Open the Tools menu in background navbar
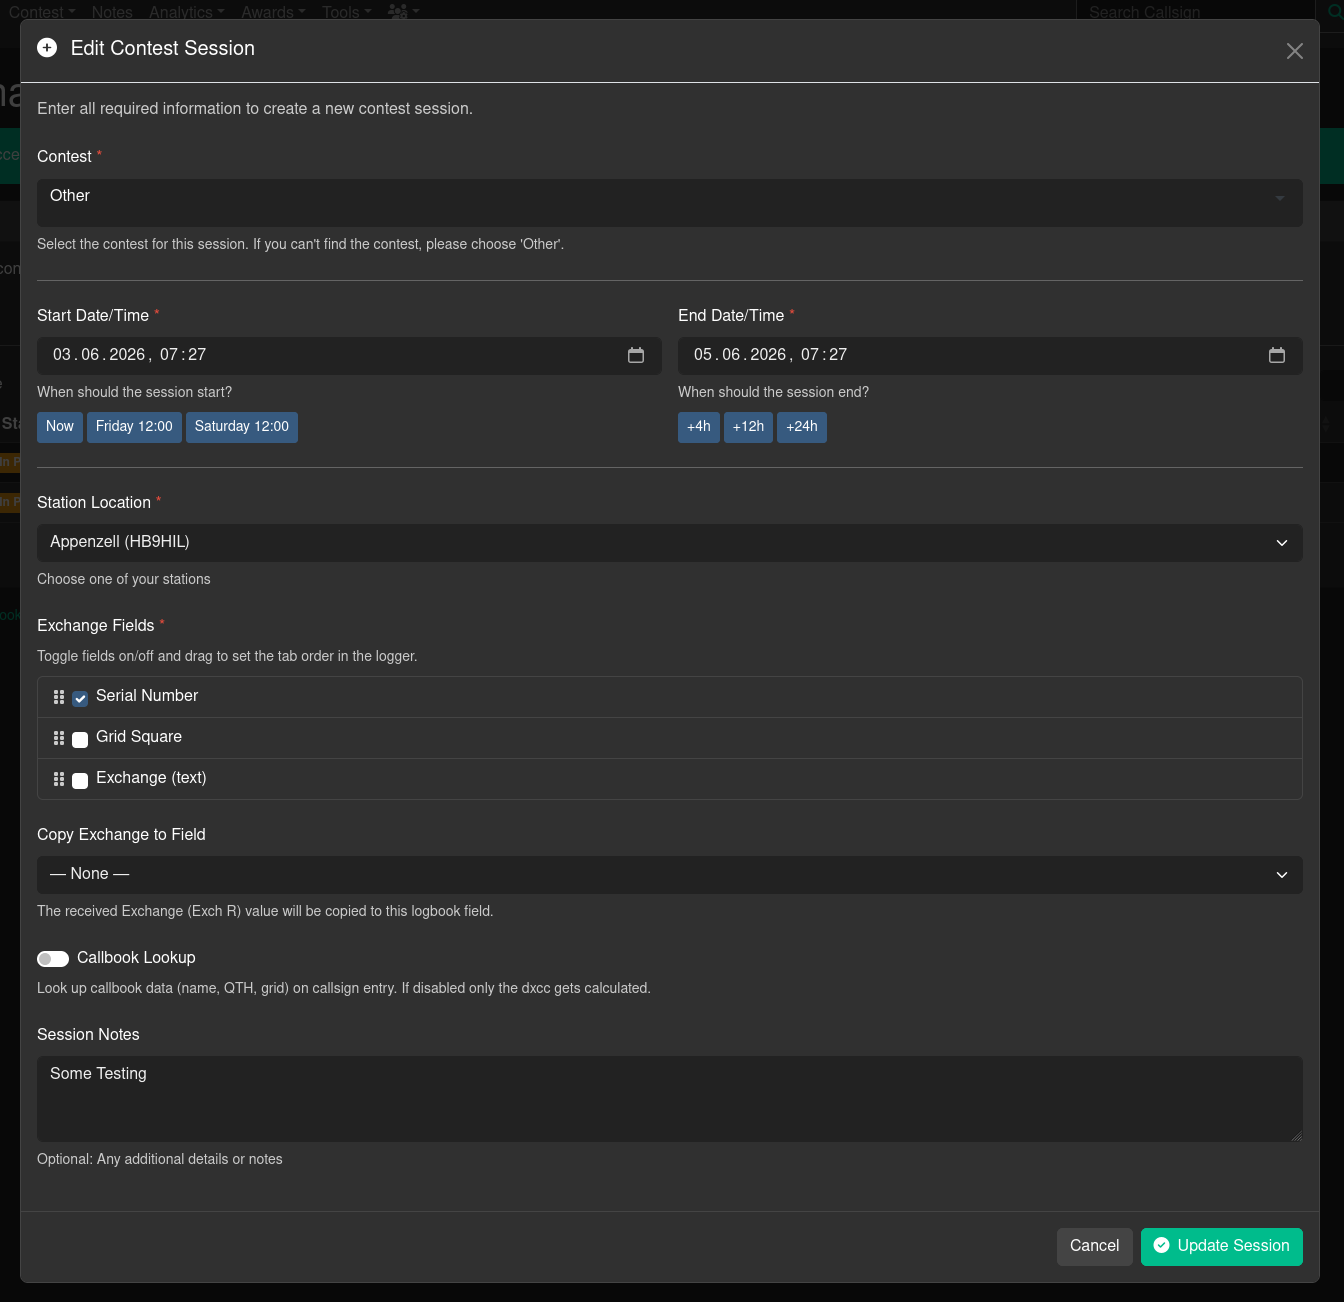The width and height of the screenshot is (1344, 1302). pyautogui.click(x=347, y=12)
